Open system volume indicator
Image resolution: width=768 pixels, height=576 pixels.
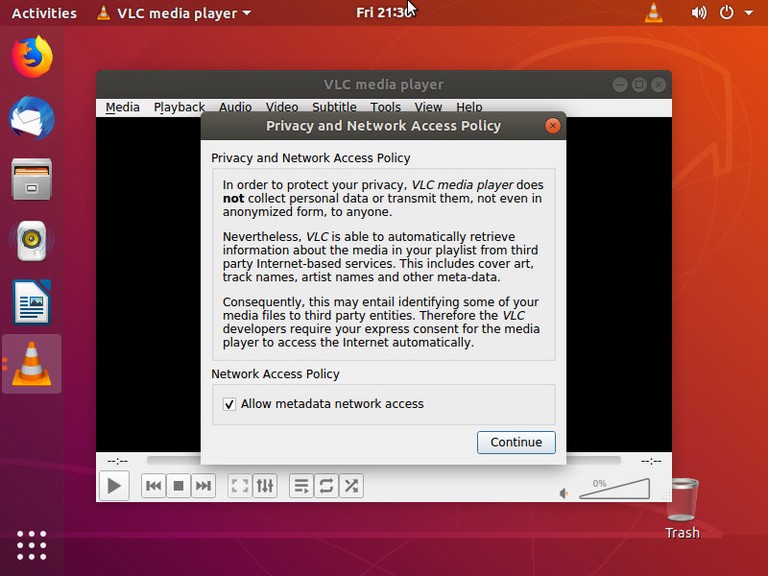coord(699,13)
